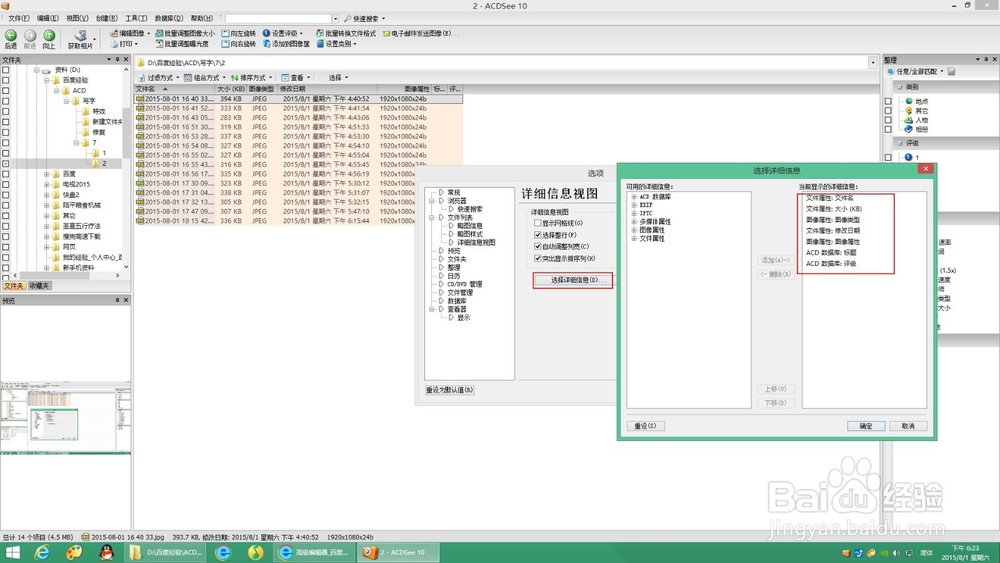Tick the checkbox beside folder 百度经验
The width and height of the screenshot is (1000, 563).
tap(6, 80)
